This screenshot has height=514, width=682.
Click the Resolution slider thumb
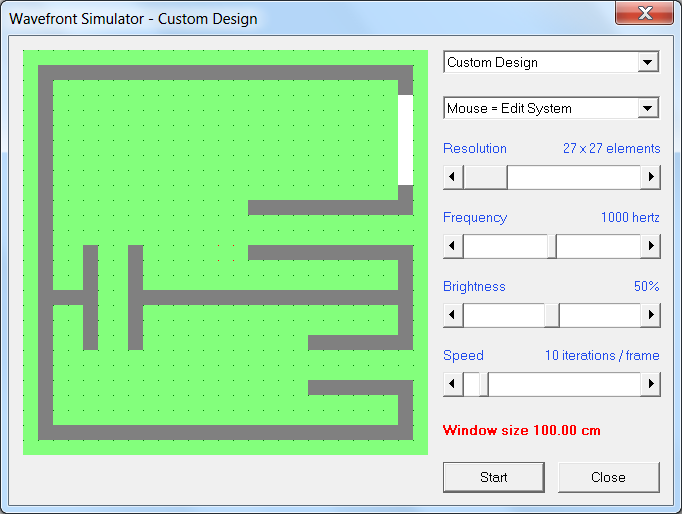485,177
